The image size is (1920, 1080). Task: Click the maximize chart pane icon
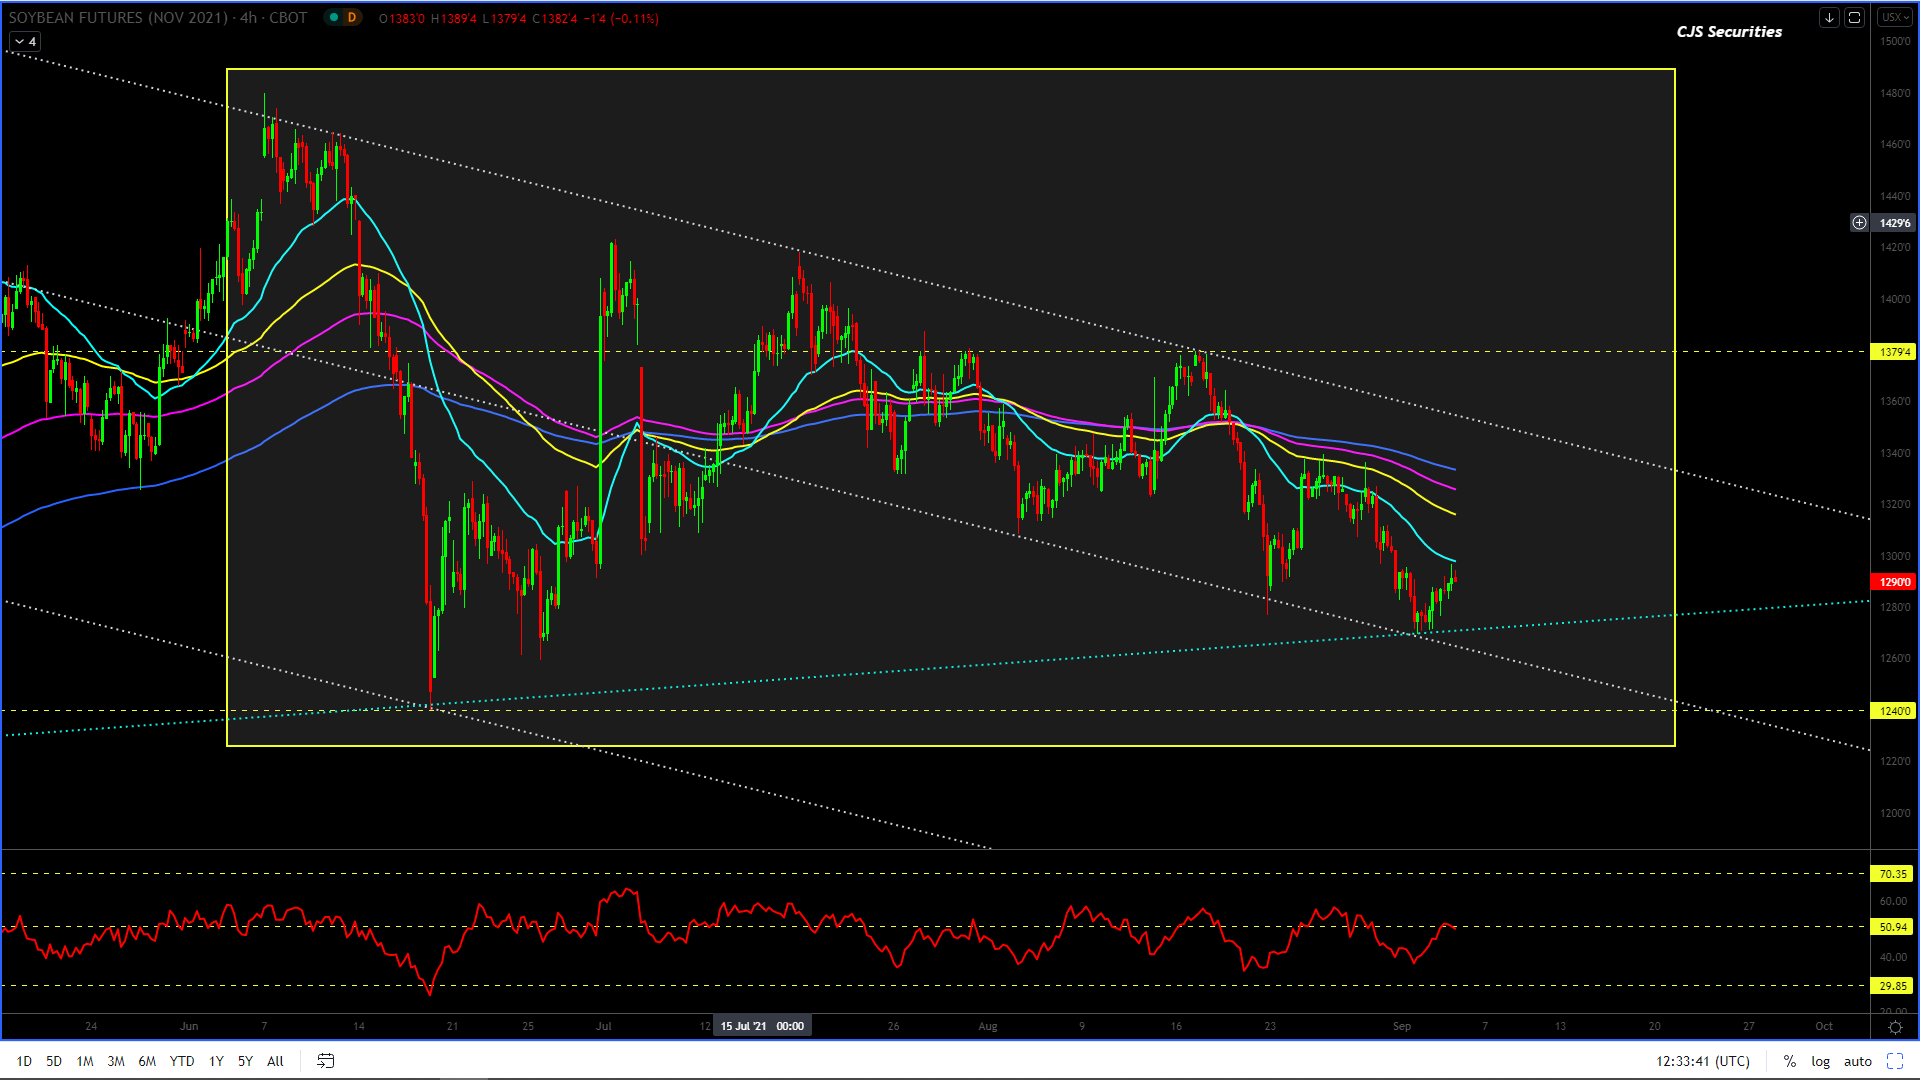tap(1854, 17)
